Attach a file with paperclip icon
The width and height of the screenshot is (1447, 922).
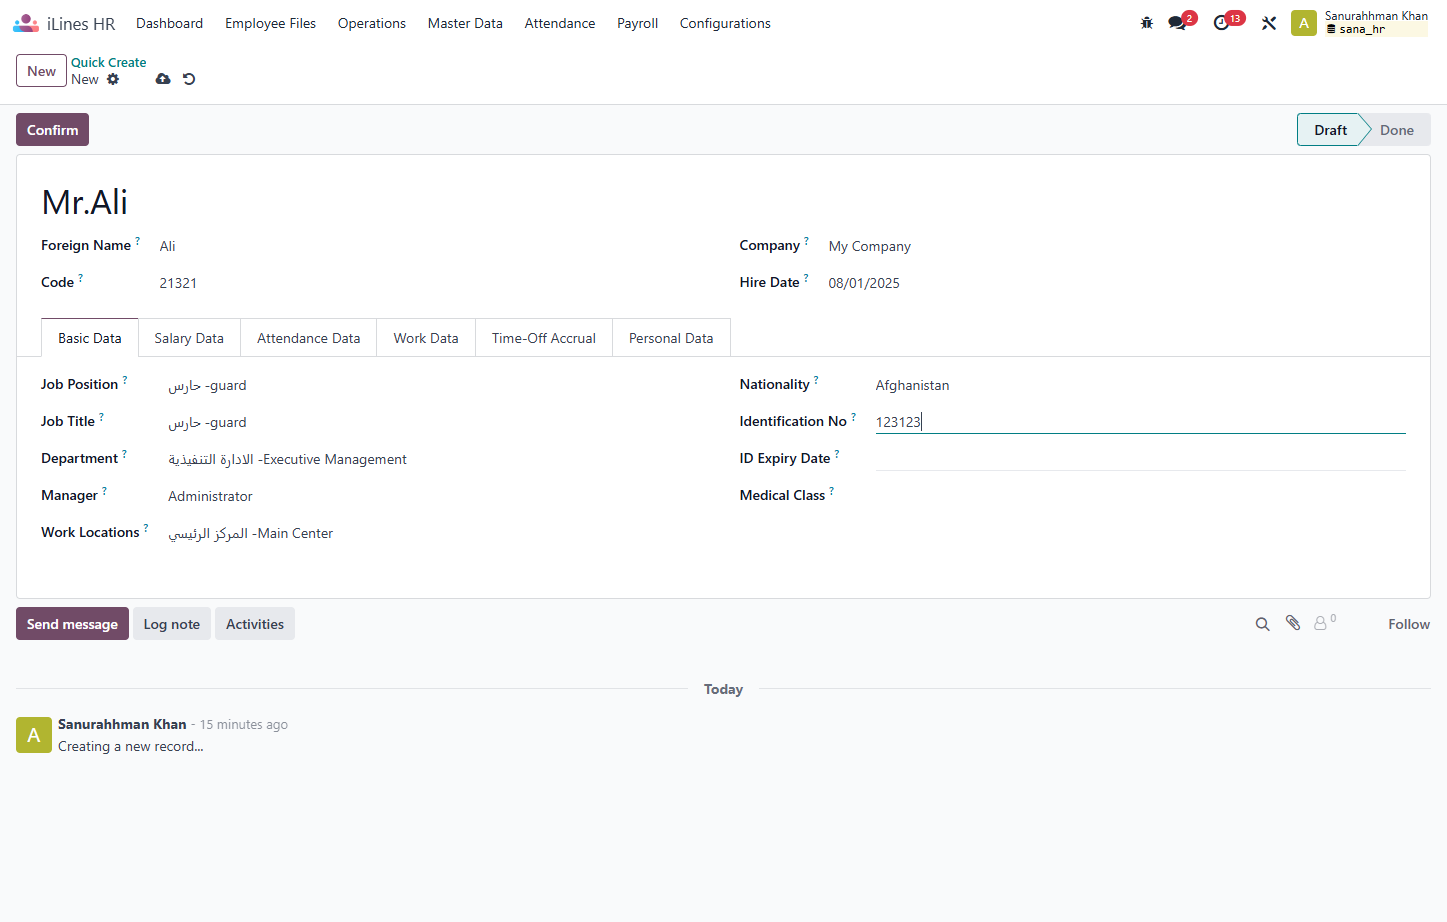click(1293, 623)
